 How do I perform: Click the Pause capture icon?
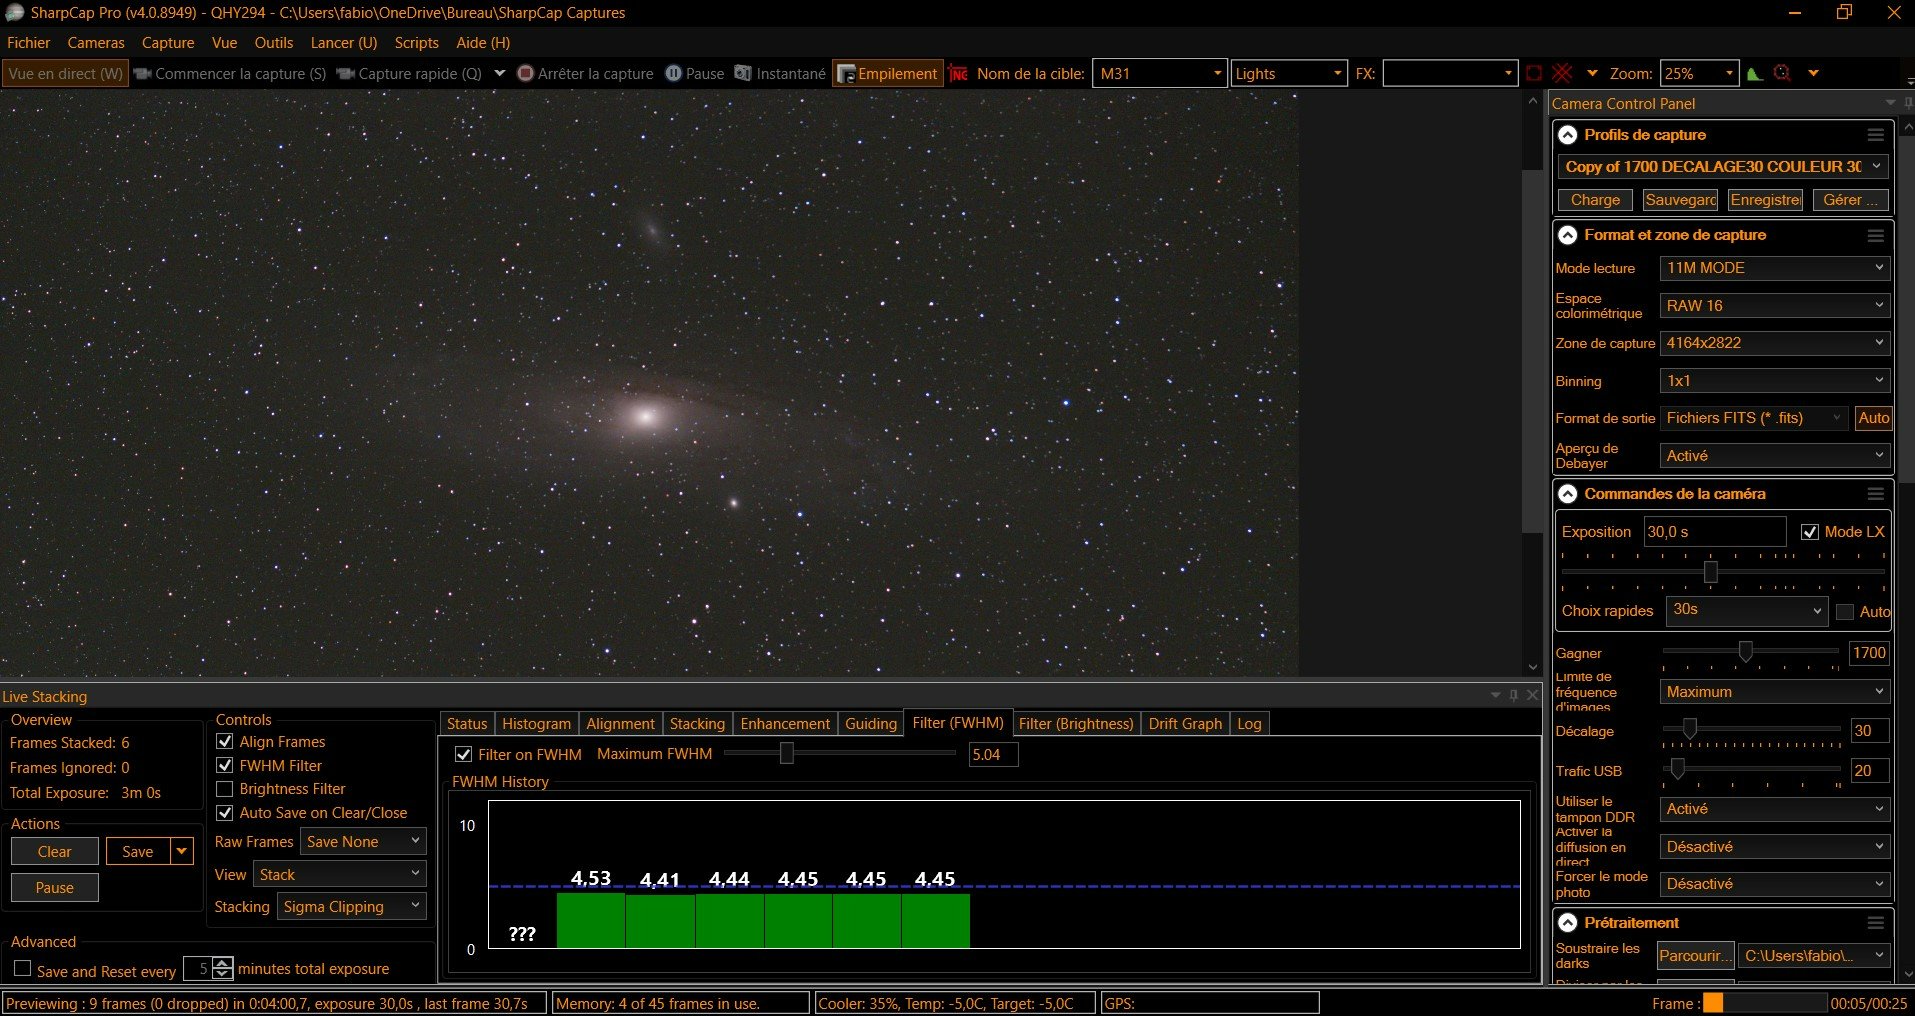click(674, 73)
